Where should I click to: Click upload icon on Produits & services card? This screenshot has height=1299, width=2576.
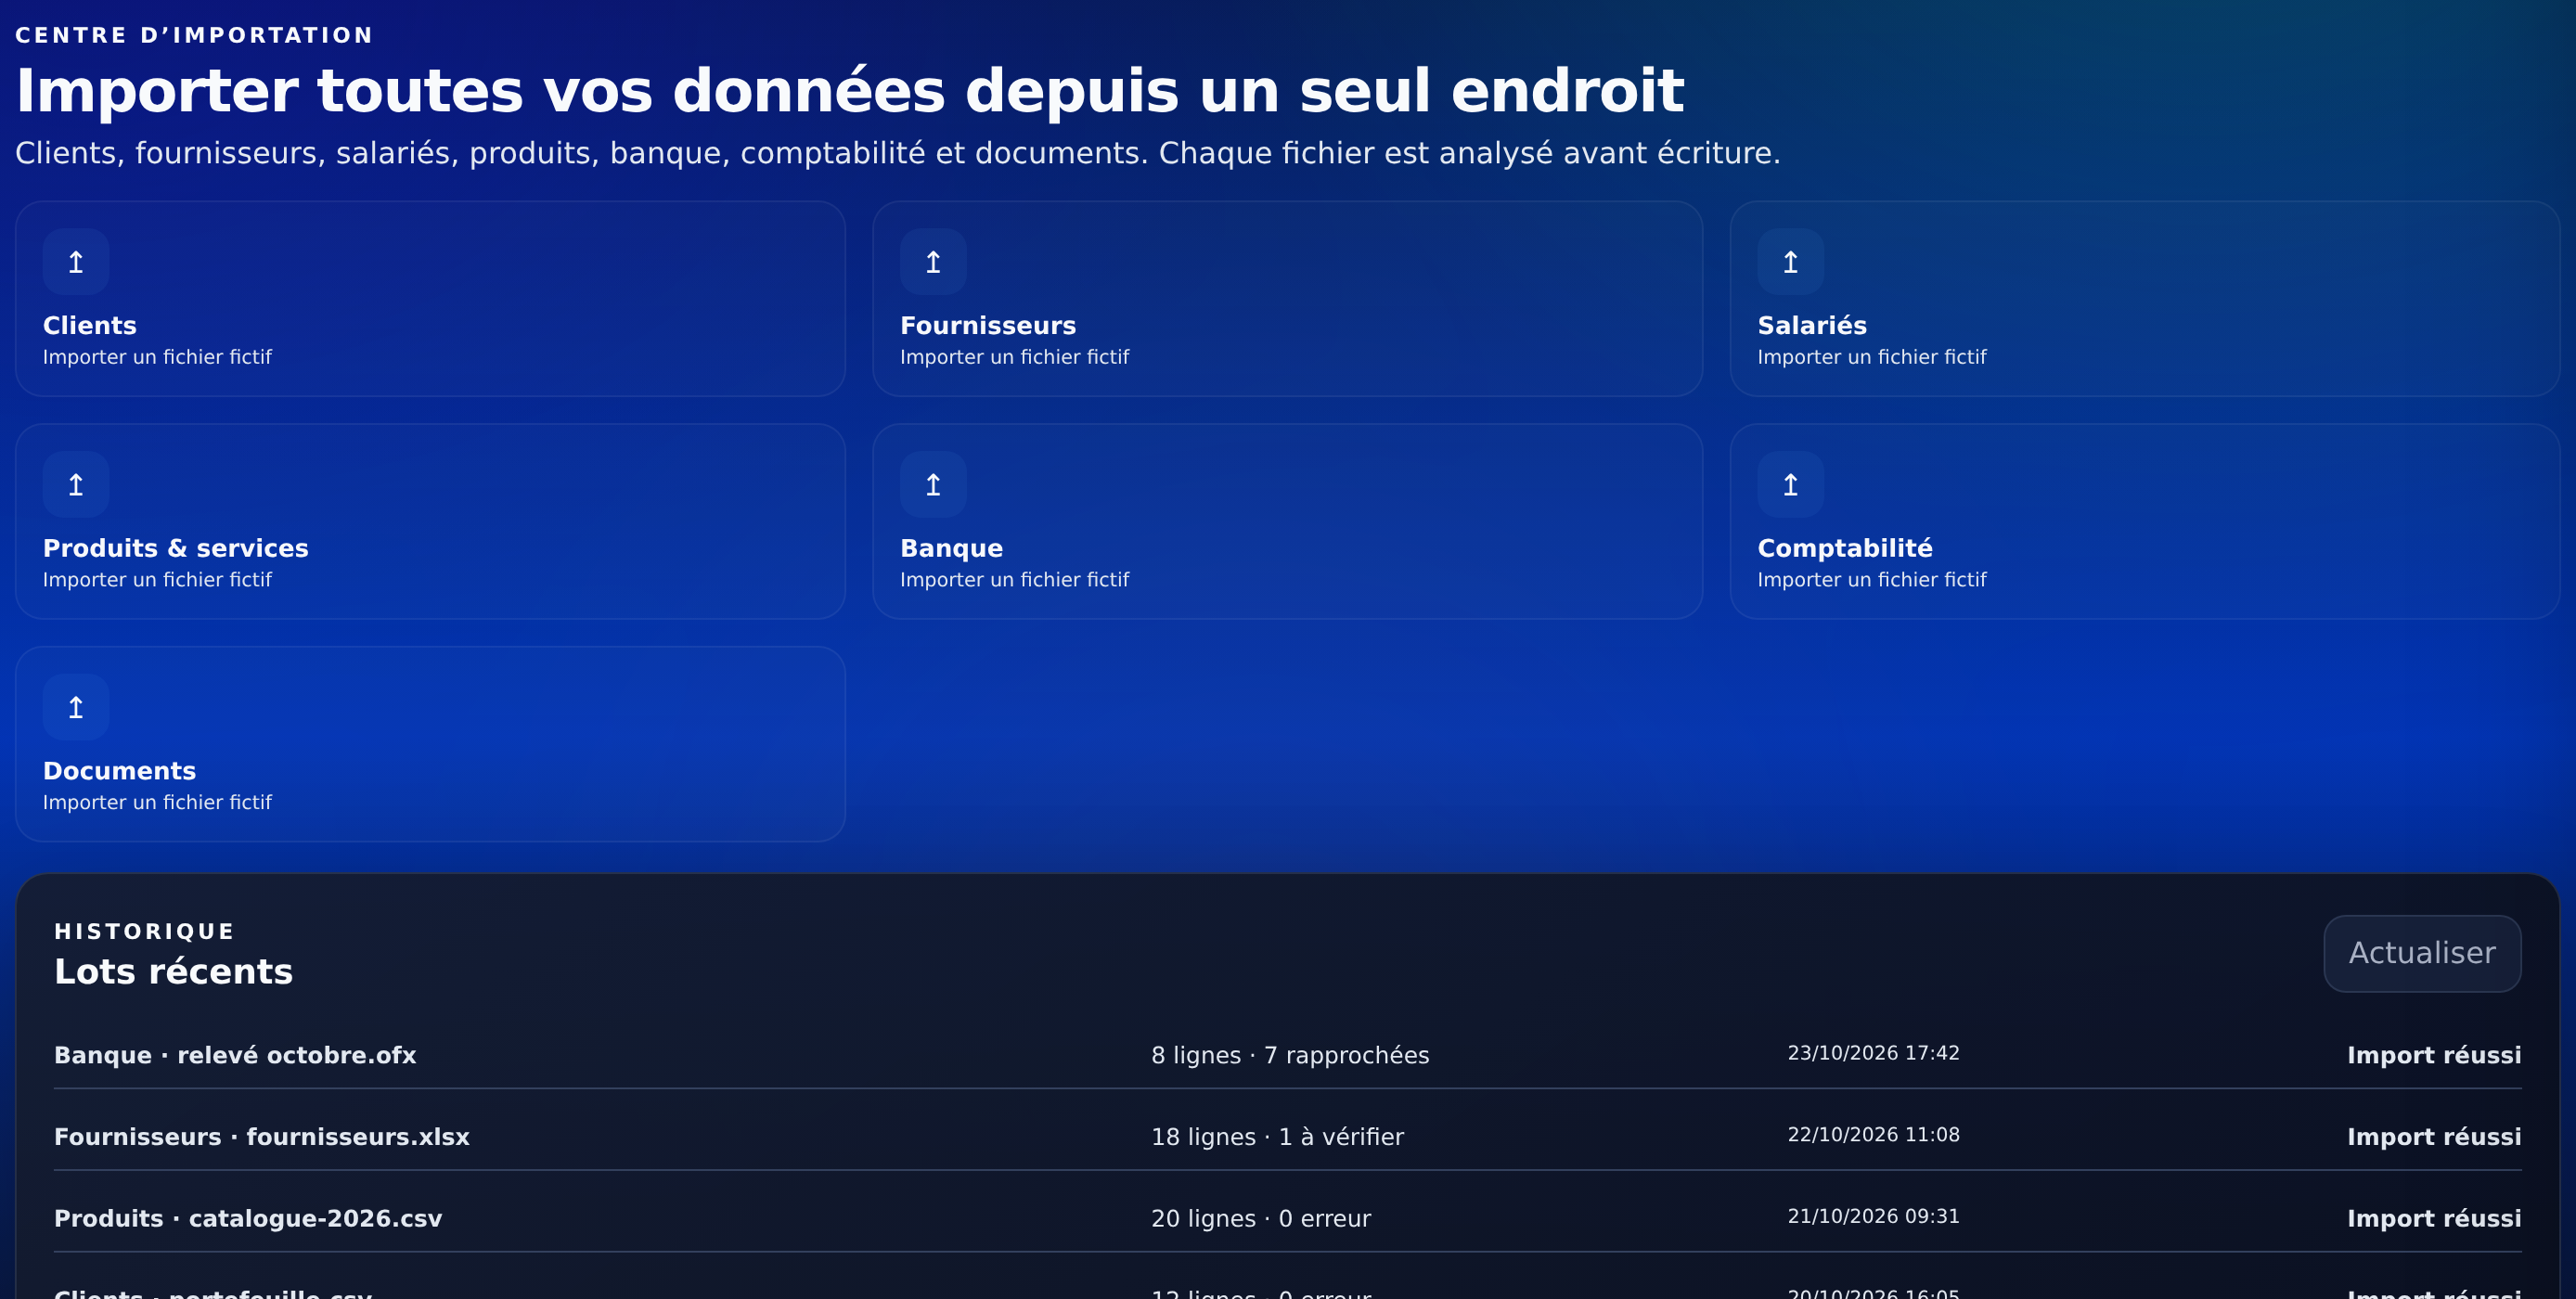[76, 485]
